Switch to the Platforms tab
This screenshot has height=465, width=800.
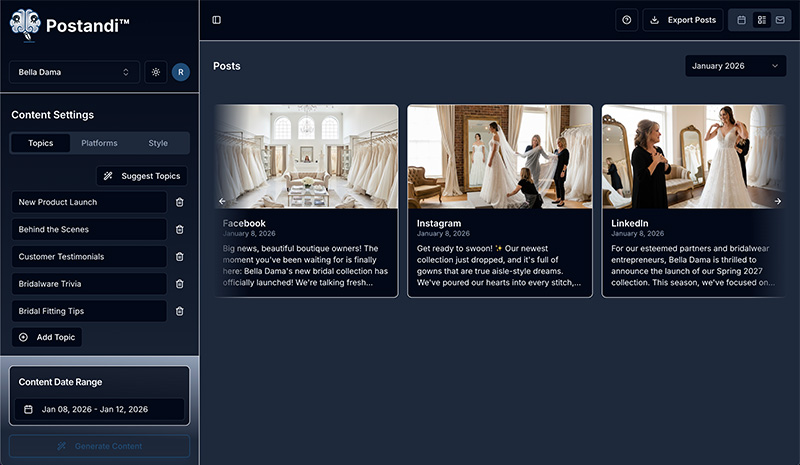99,143
